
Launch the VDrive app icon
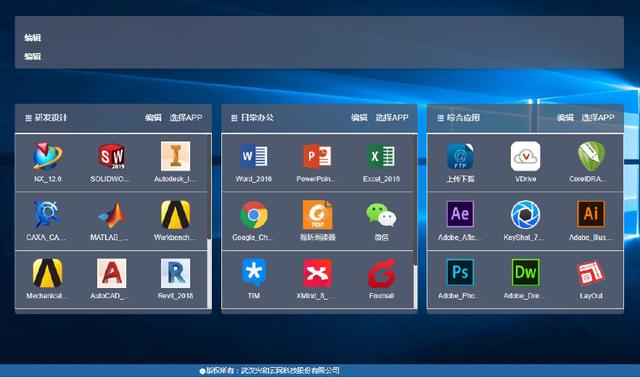tap(525, 156)
